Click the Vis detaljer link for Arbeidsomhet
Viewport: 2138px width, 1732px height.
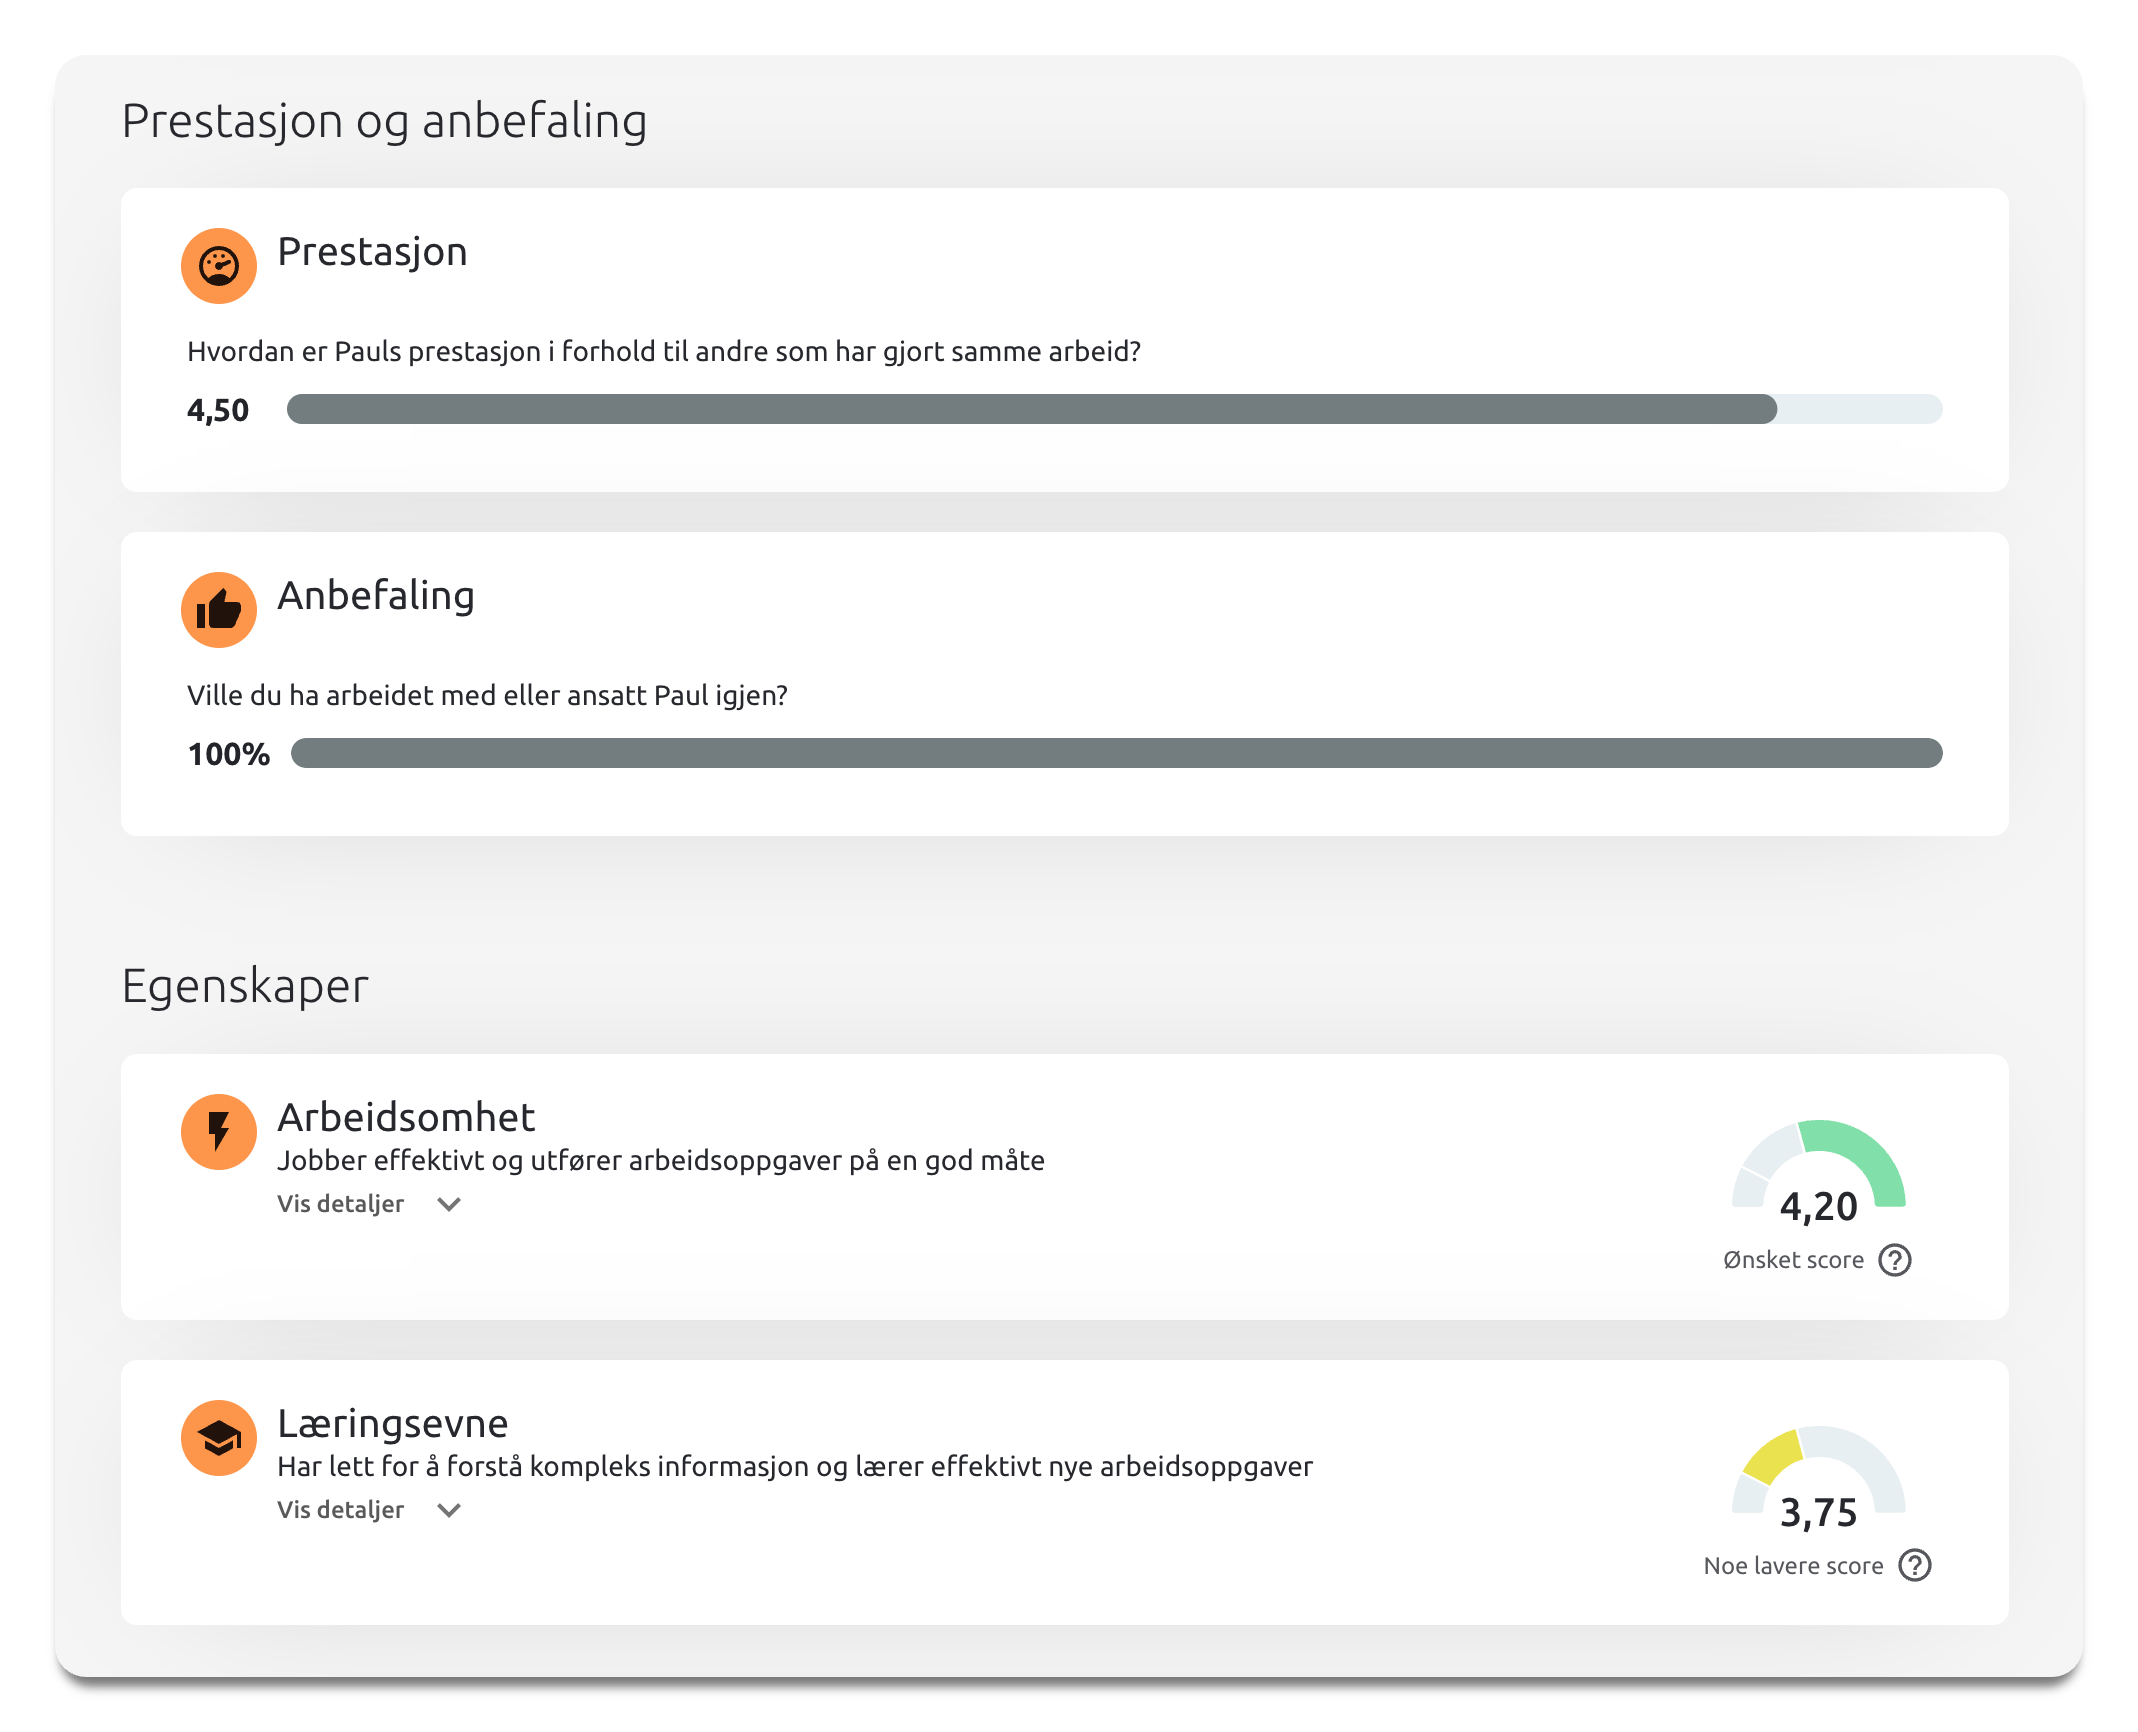click(341, 1204)
